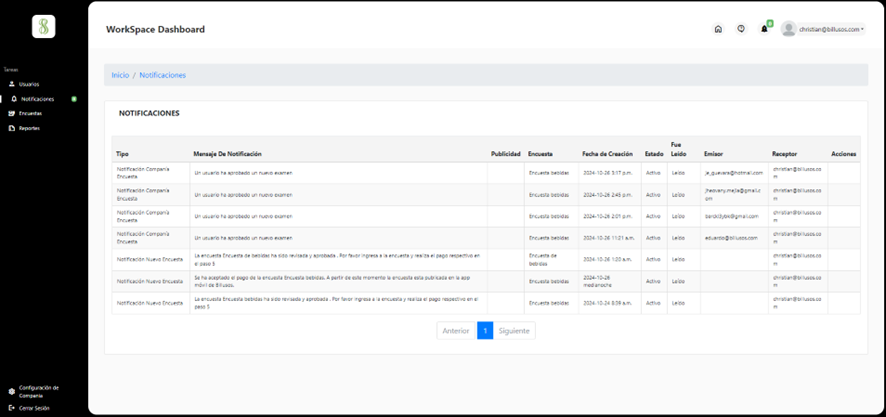
Task: Click the Encuestas sidebar icon
Action: tap(12, 113)
